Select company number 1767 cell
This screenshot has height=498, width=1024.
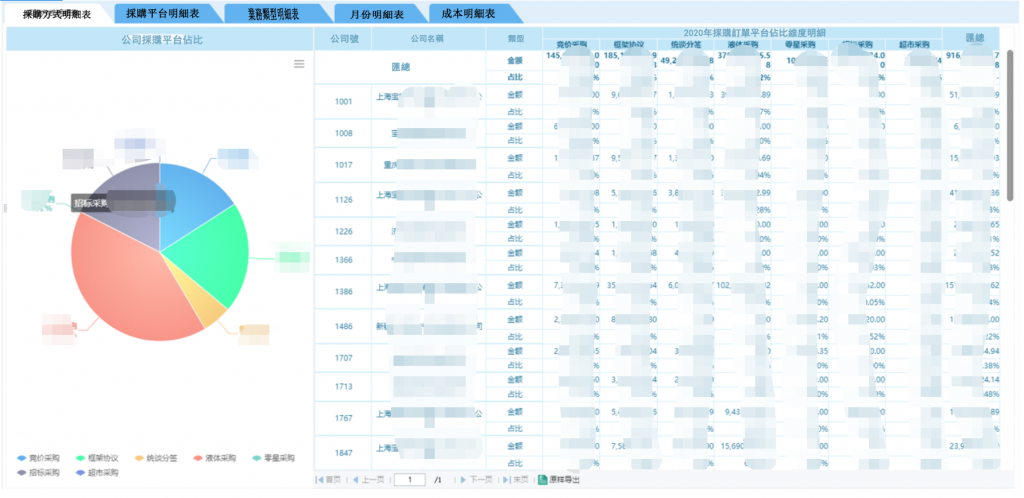[343, 418]
